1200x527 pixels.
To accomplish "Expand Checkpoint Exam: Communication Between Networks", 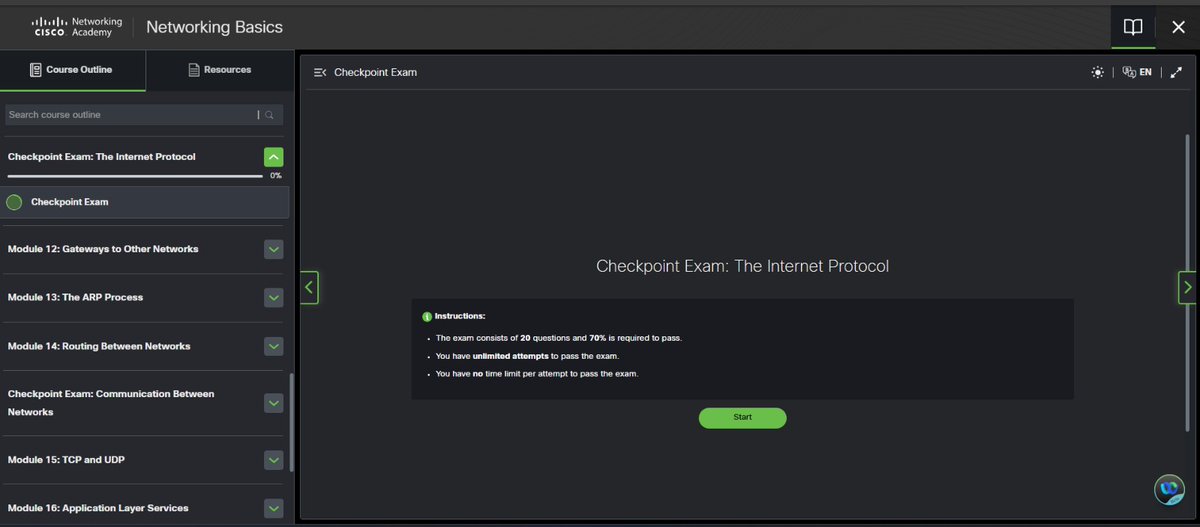I will pos(274,403).
